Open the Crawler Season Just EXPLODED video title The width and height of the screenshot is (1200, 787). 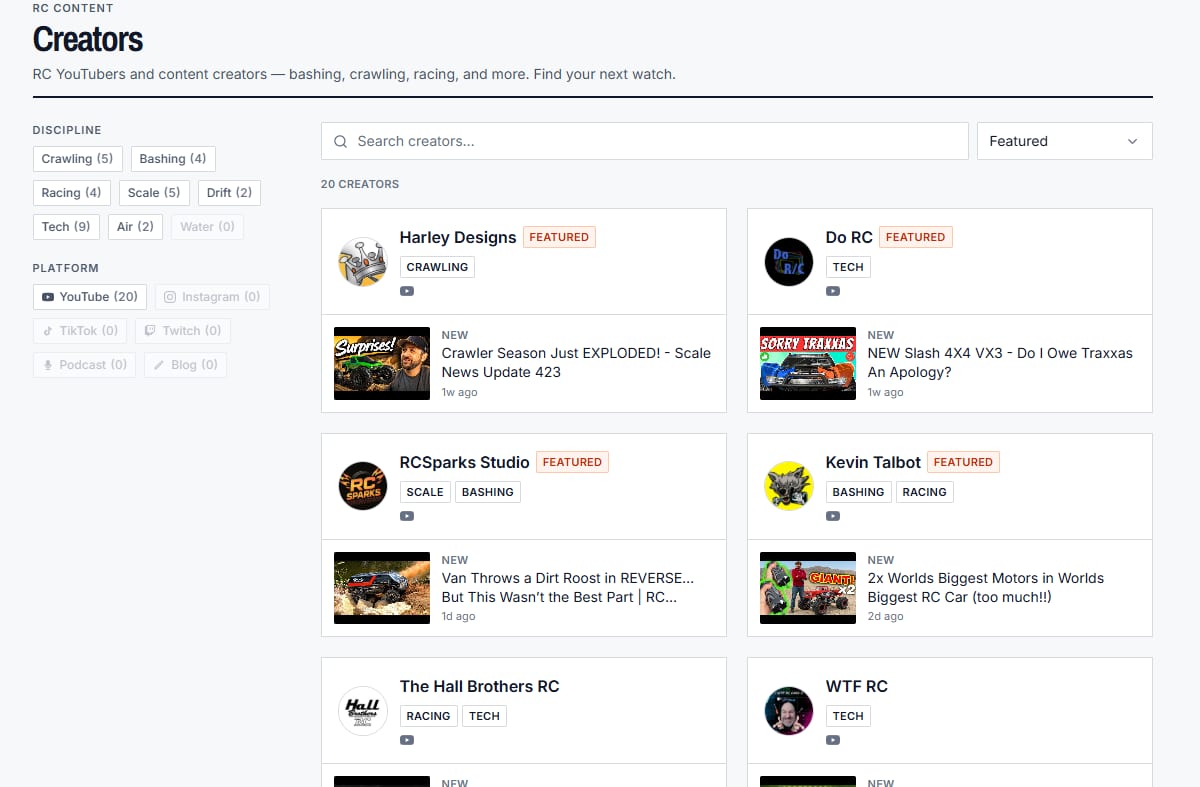[576, 362]
